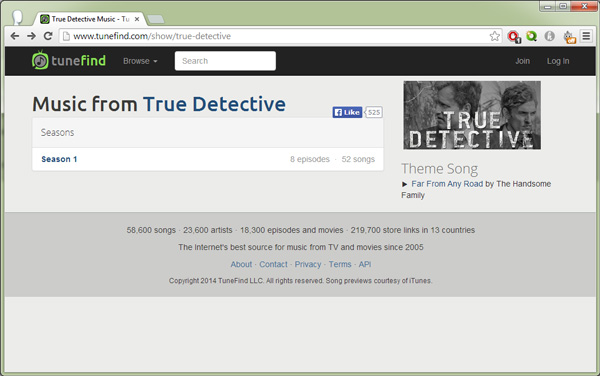The width and height of the screenshot is (600, 376).
Task: Open the Chrome hamburger menu
Action: pyautogui.click(x=586, y=36)
